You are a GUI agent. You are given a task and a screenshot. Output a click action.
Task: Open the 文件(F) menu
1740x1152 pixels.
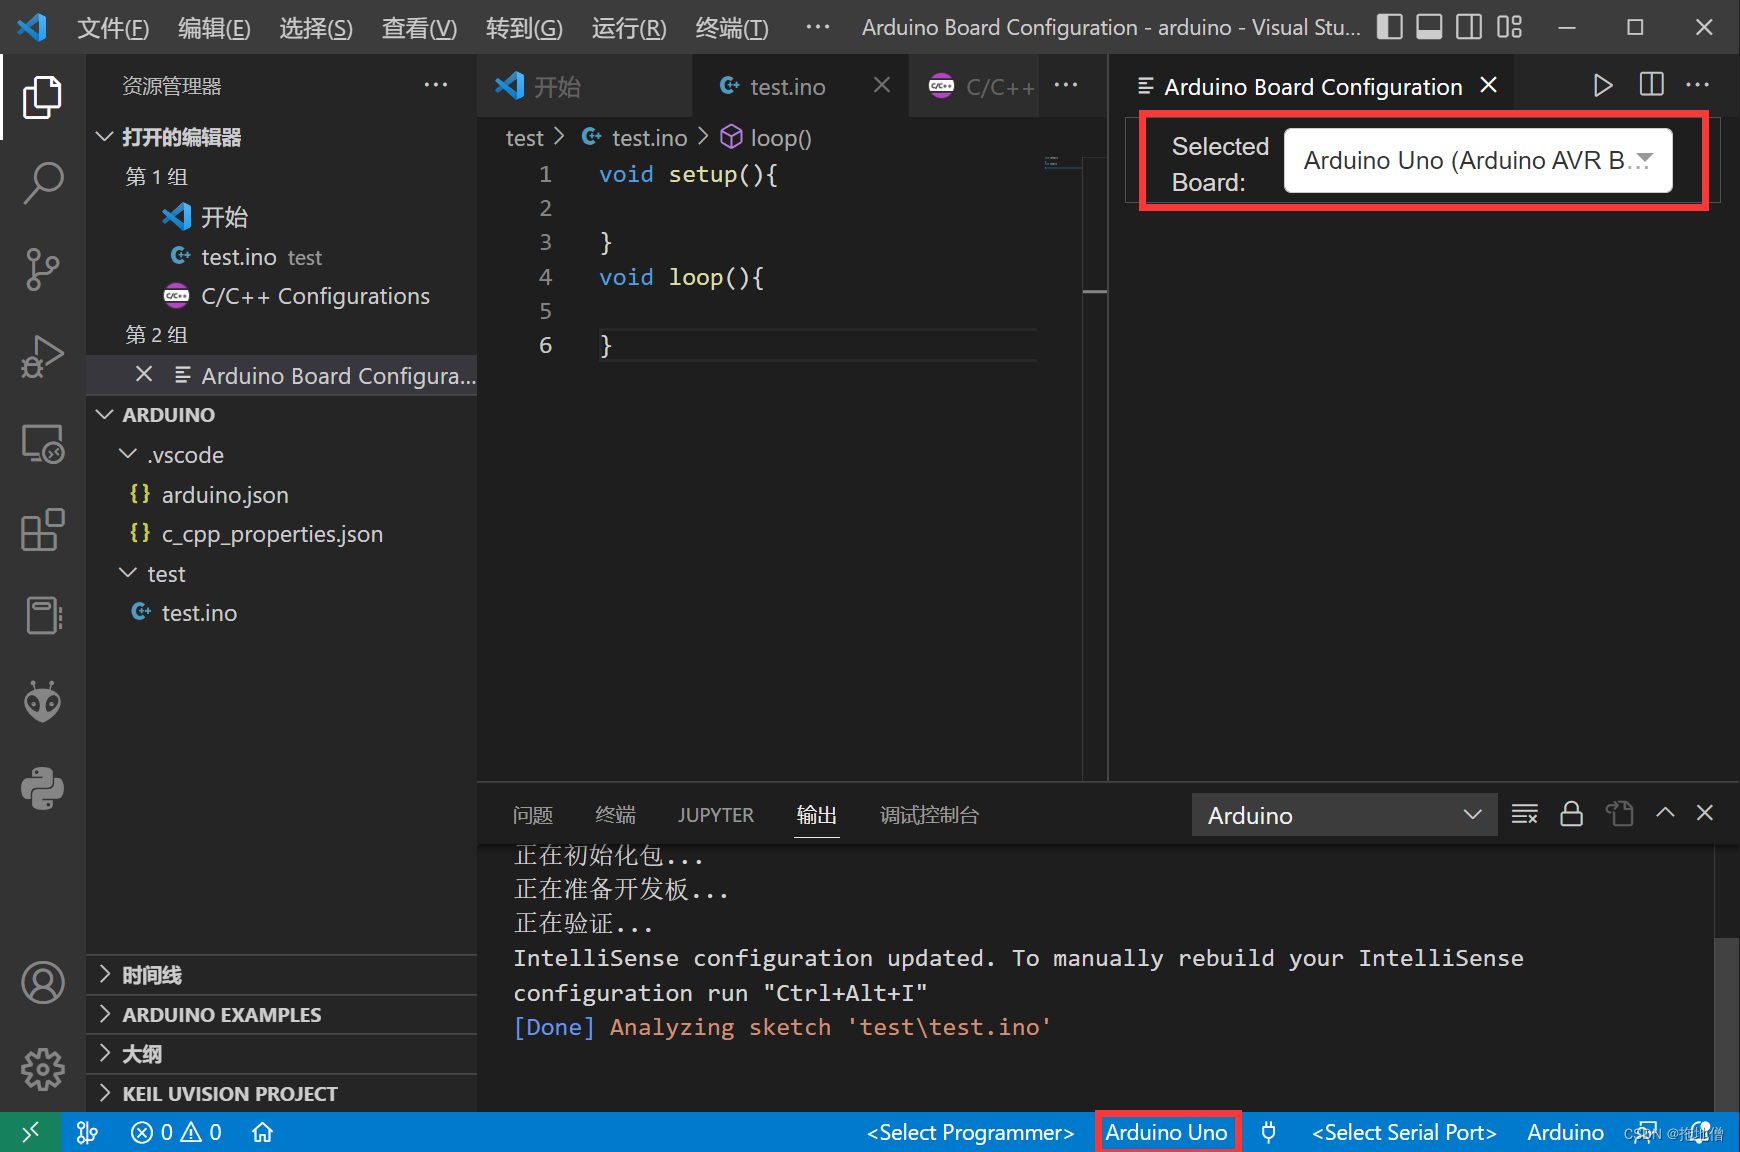point(113,28)
